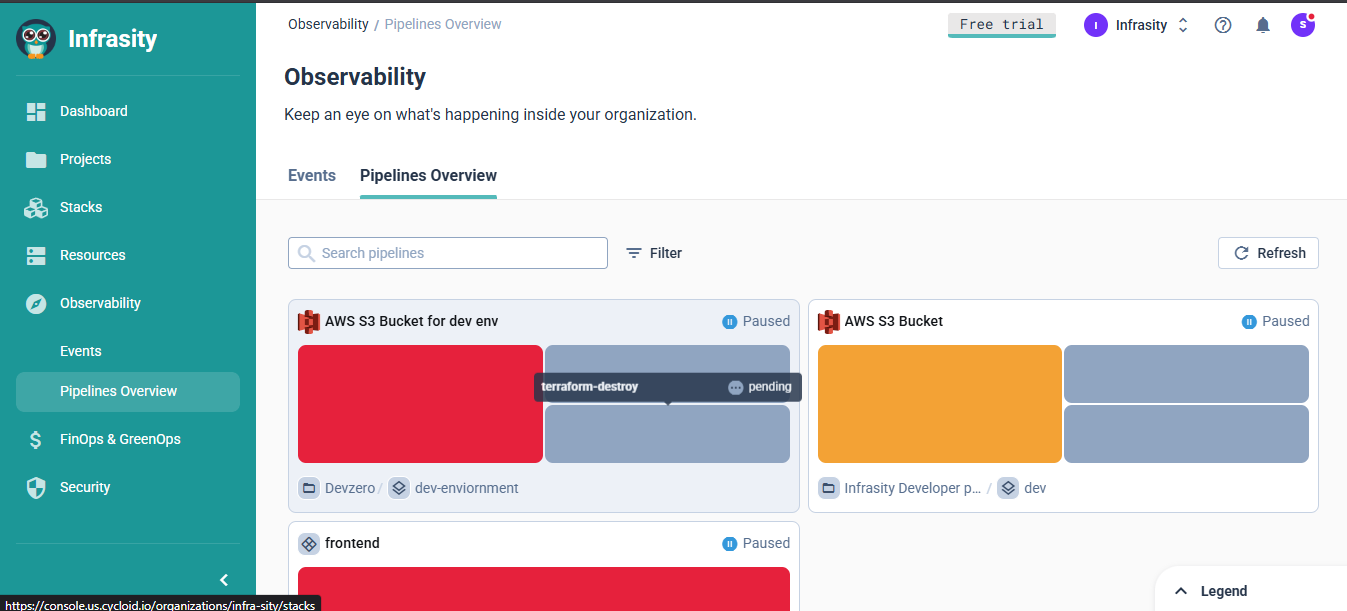Switch to the Events tab
The width and height of the screenshot is (1347, 611).
[x=311, y=175]
